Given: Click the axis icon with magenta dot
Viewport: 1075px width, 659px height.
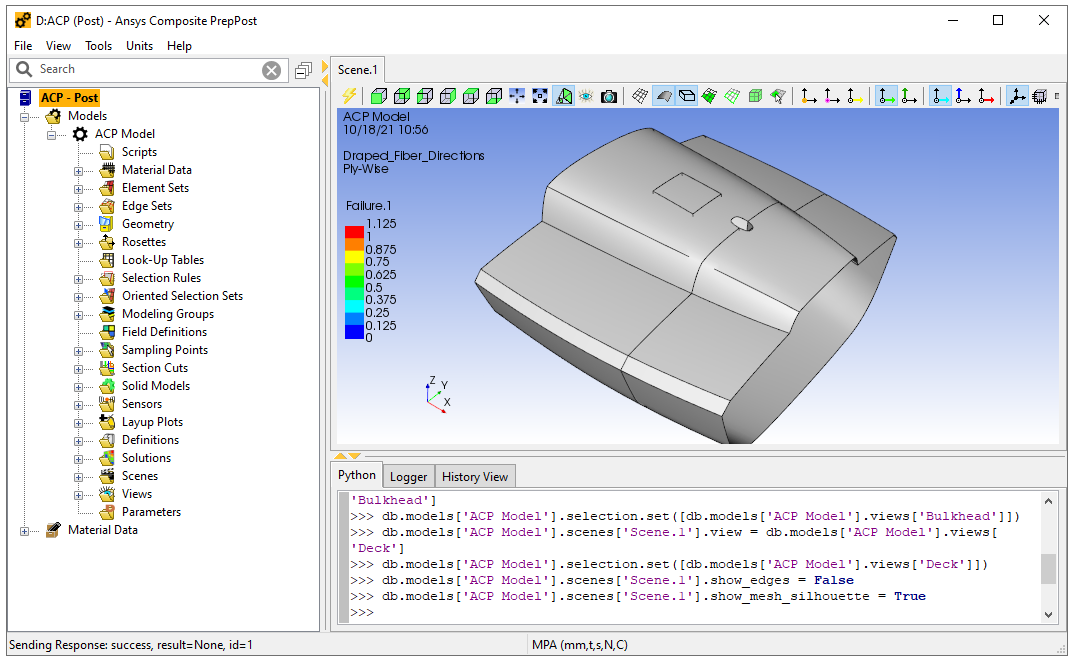Looking at the screenshot, I should [832, 96].
